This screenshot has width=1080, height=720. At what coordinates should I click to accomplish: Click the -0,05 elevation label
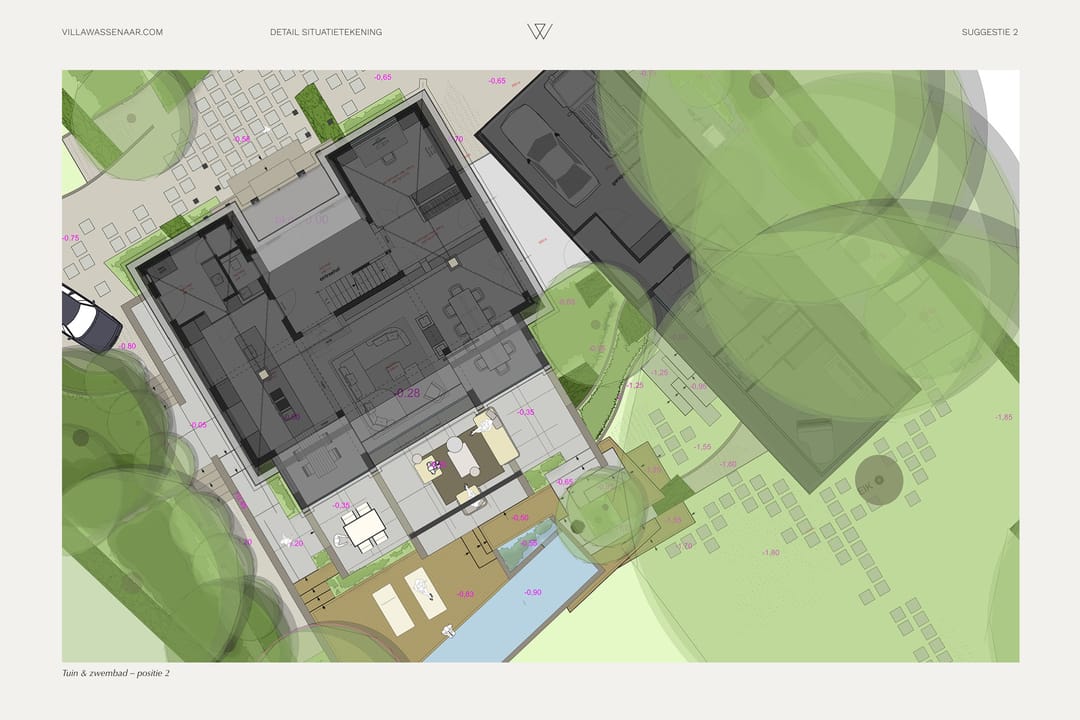198,425
